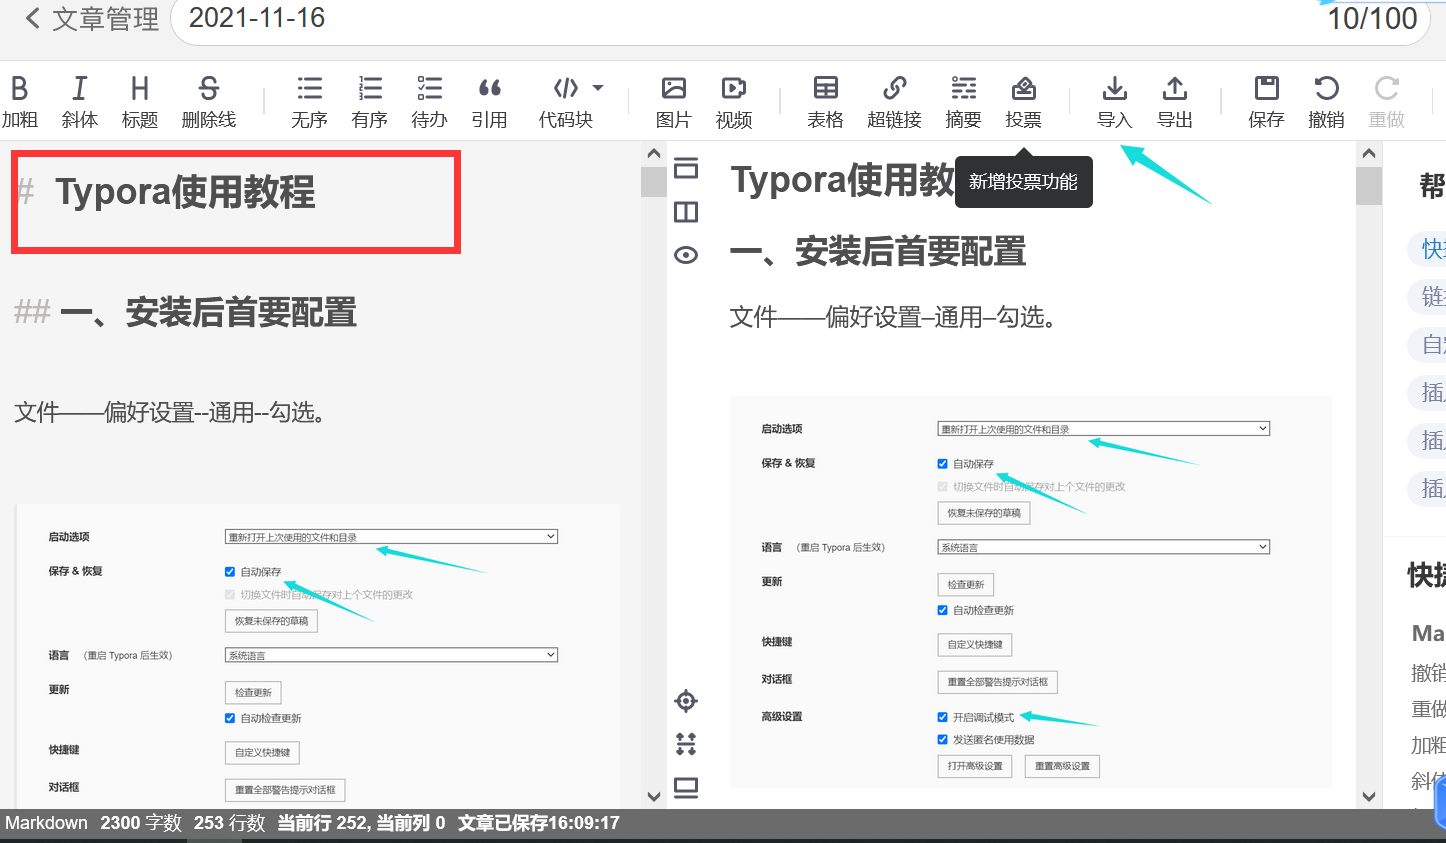The width and height of the screenshot is (1446, 843).
Task: Insert a video using 视频
Action: coord(734,102)
